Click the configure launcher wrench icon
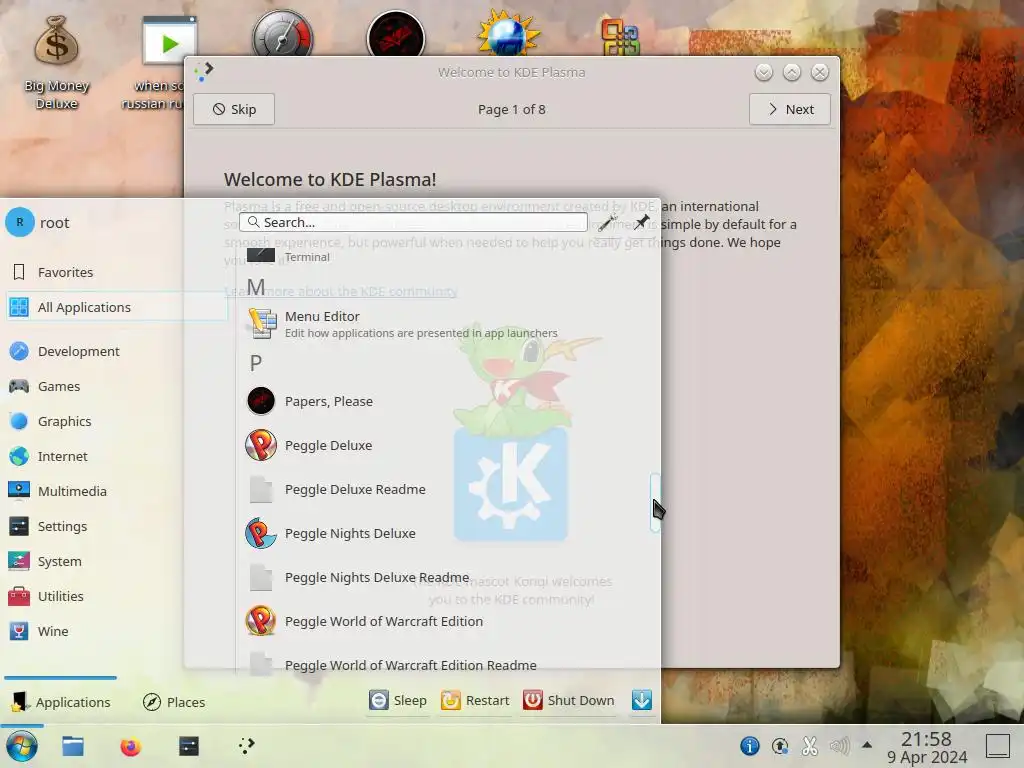 pos(608,223)
